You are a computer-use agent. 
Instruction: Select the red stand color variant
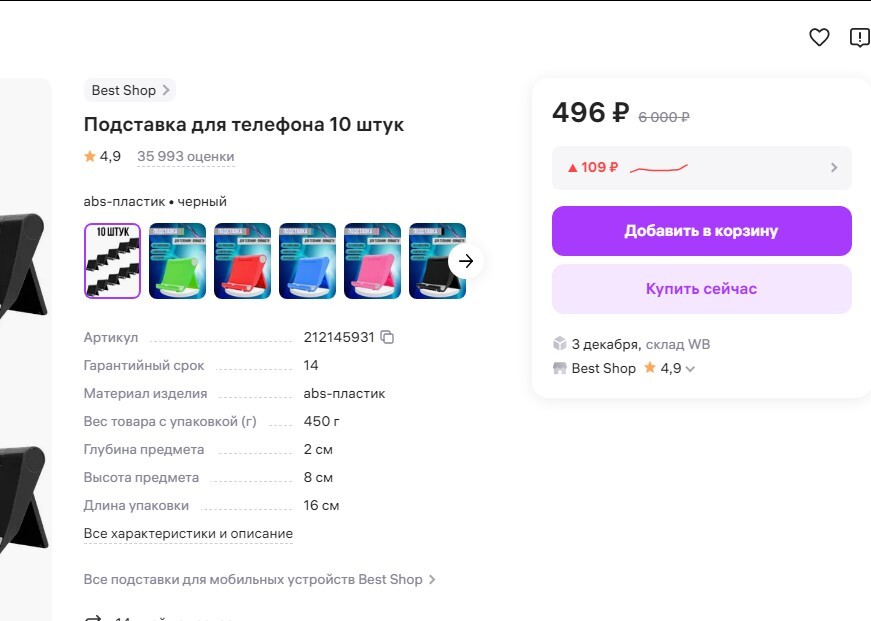pyautogui.click(x=242, y=261)
